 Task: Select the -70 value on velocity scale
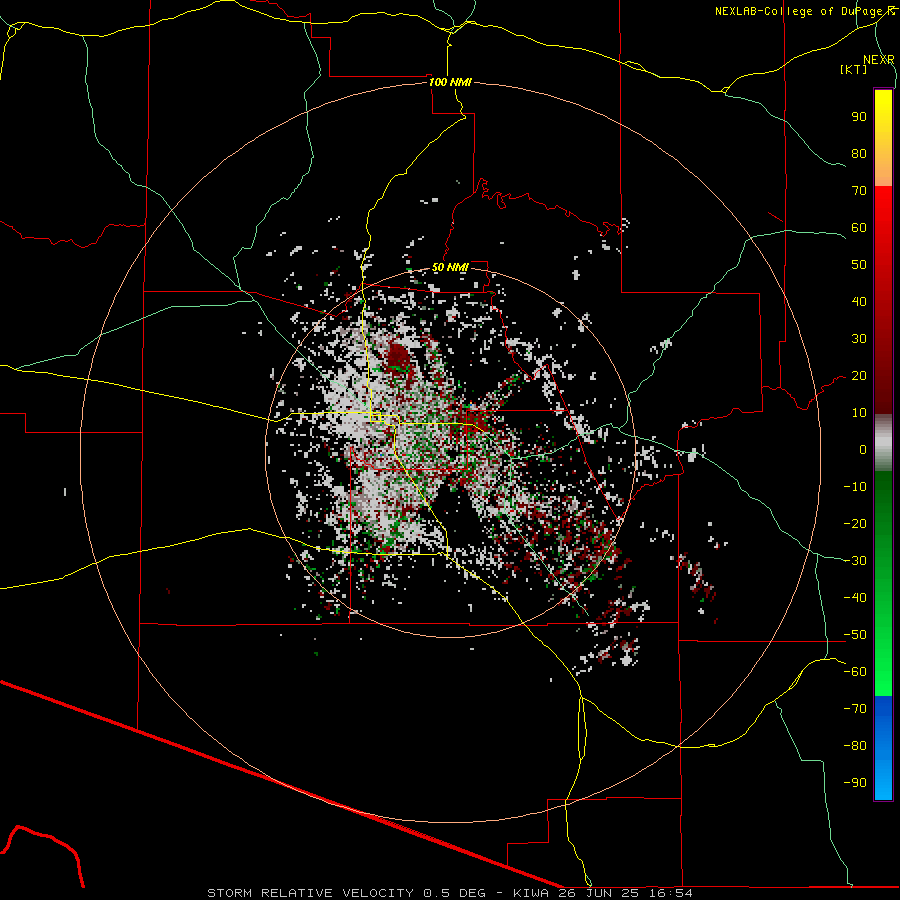855,709
